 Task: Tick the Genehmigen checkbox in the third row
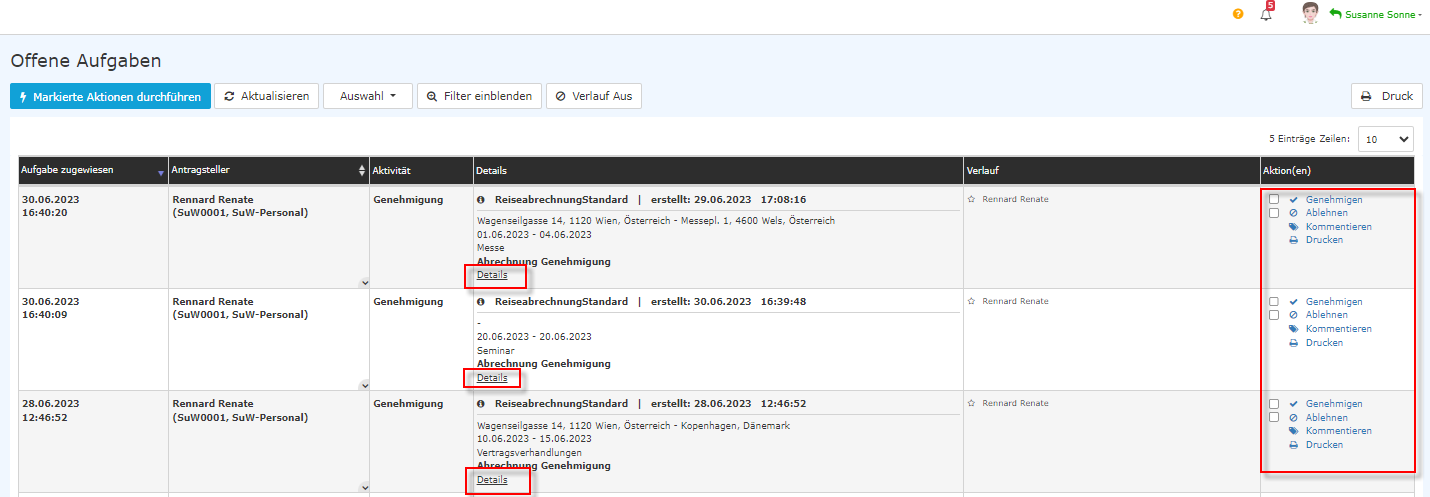tap(1273, 404)
